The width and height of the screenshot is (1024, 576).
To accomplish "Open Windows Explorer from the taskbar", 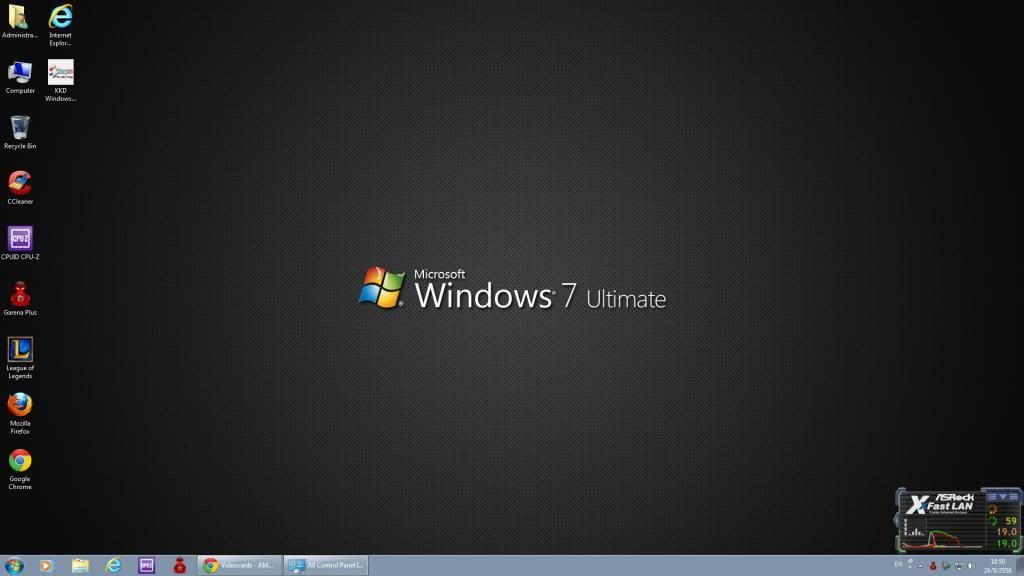I will coord(80,566).
